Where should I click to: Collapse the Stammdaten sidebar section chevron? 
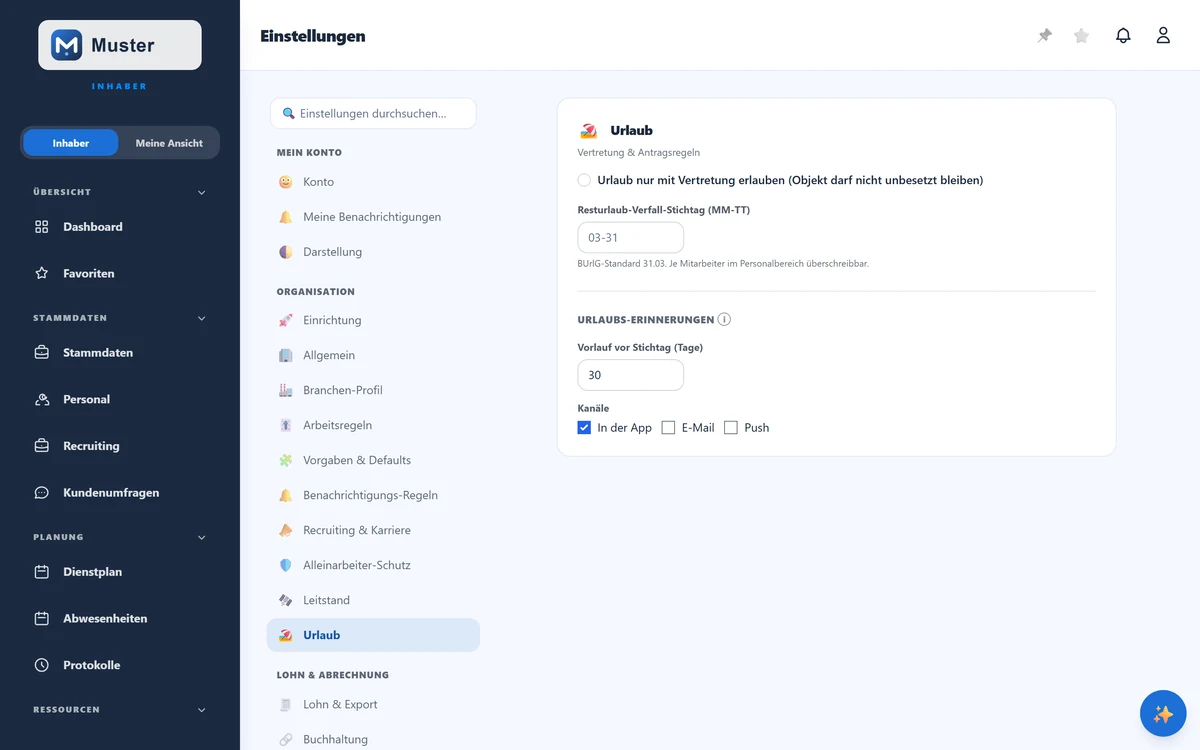pos(201,318)
